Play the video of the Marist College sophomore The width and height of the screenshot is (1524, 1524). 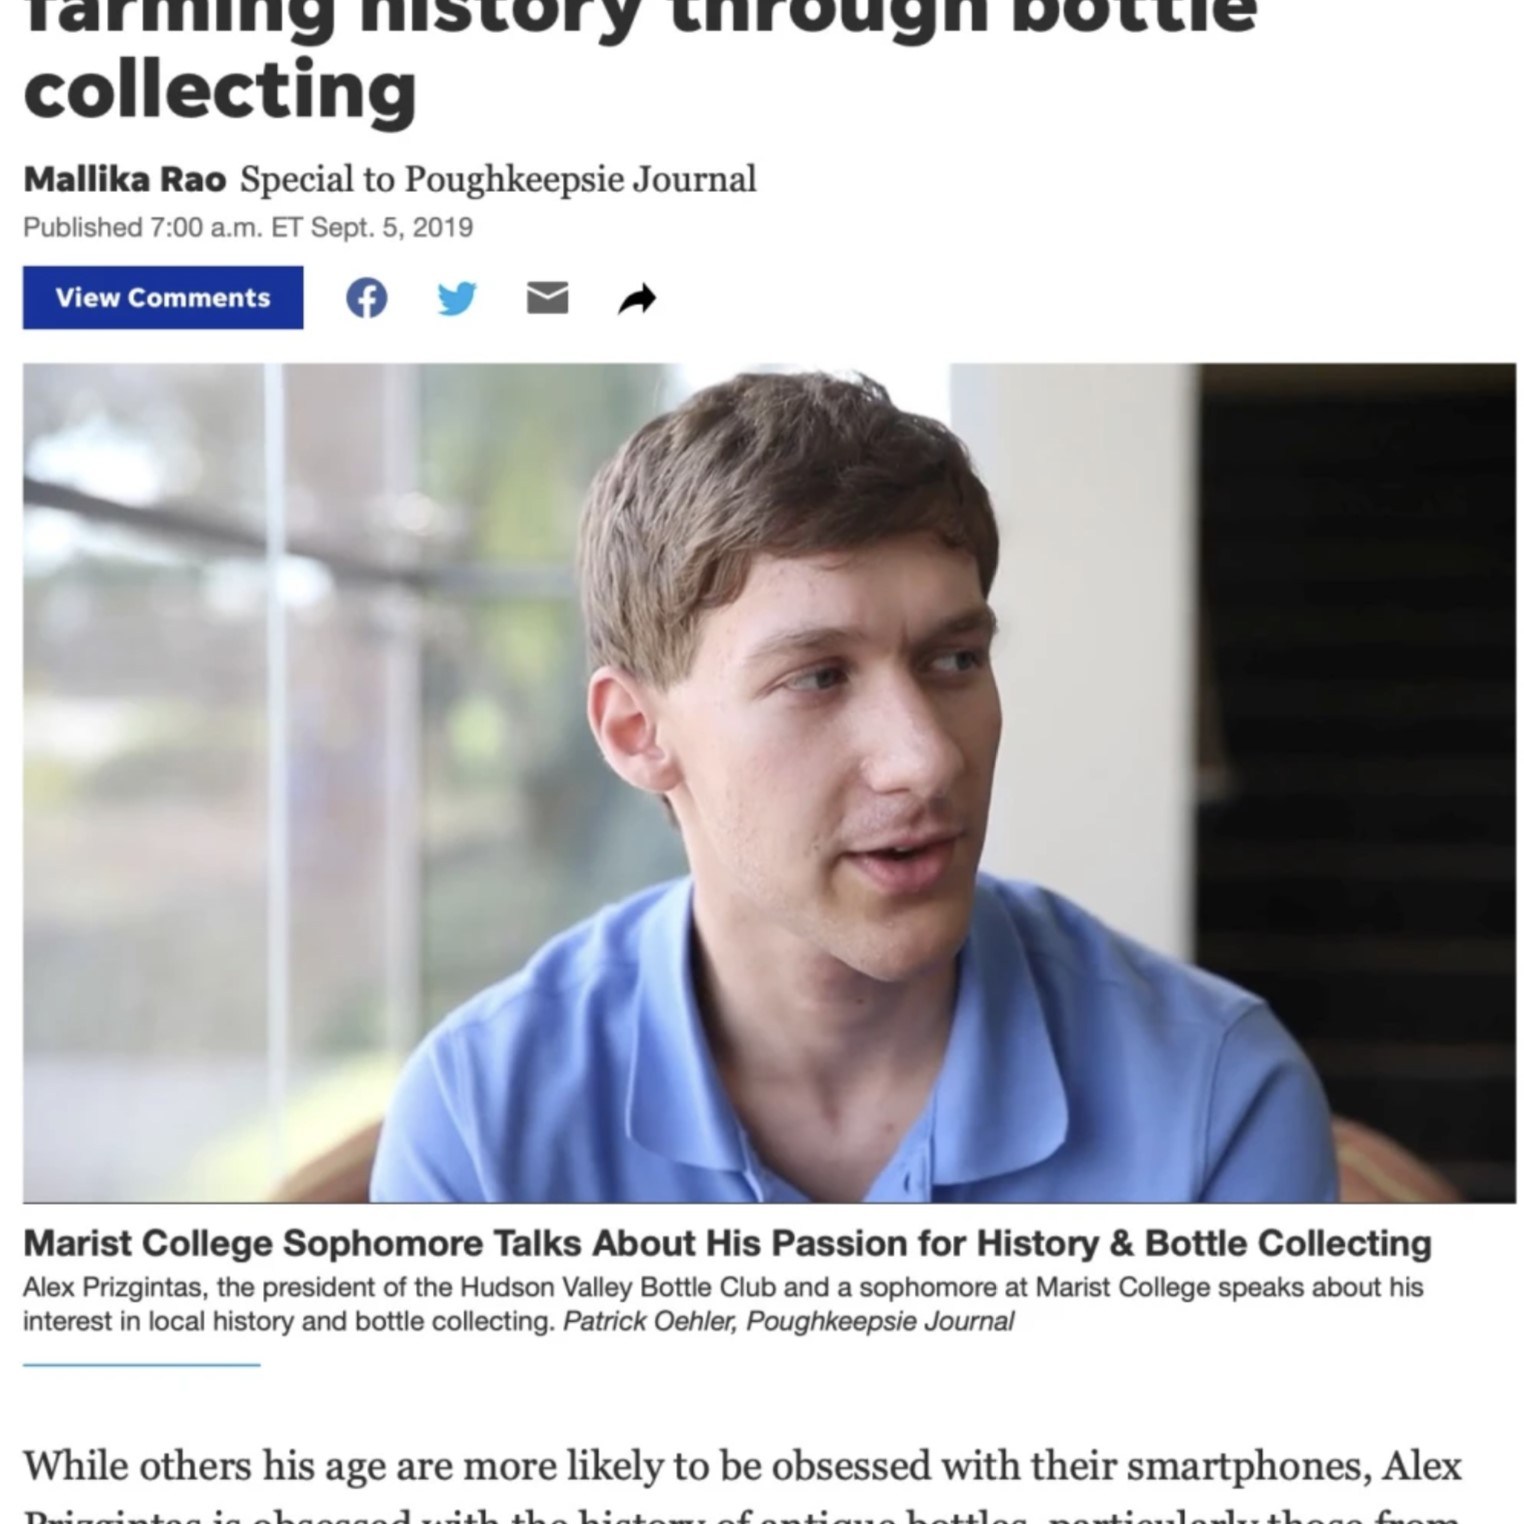769,782
